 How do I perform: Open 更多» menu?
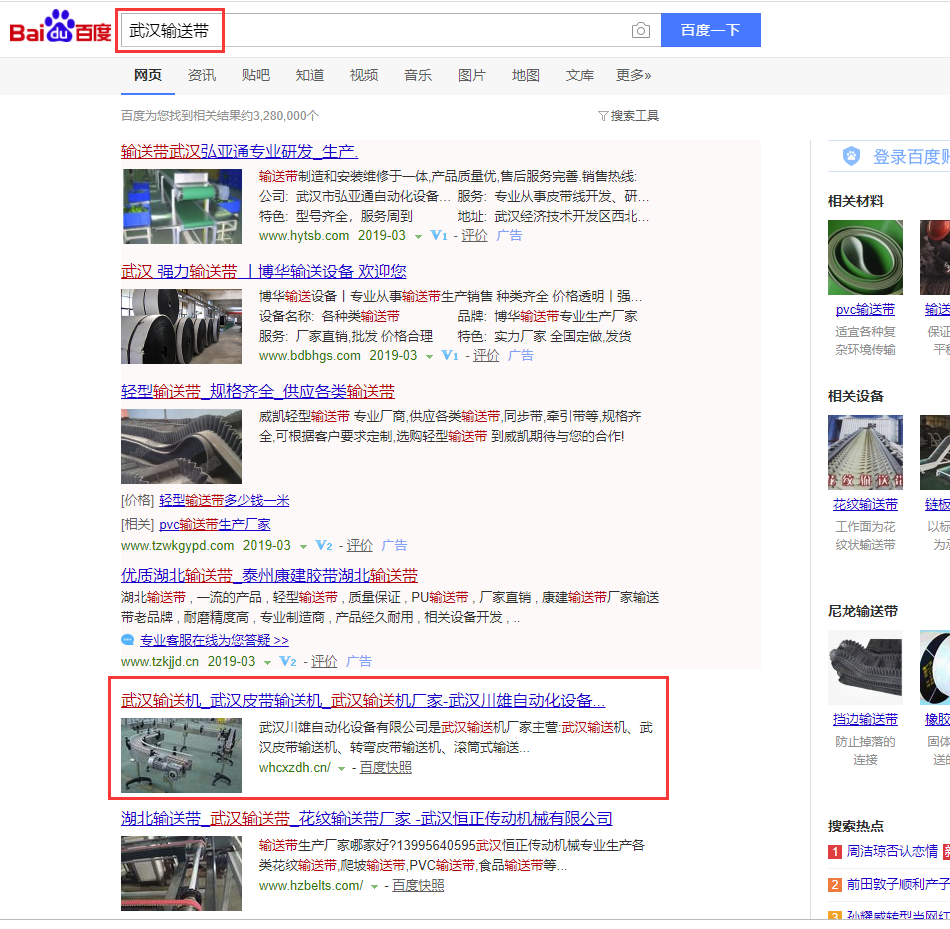[x=634, y=75]
